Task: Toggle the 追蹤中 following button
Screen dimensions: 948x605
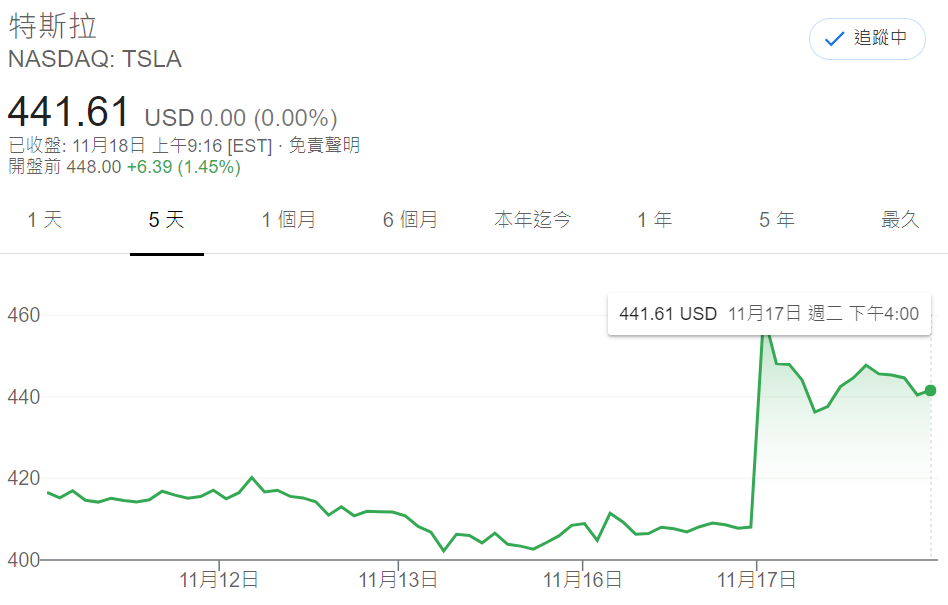Action: (x=867, y=39)
